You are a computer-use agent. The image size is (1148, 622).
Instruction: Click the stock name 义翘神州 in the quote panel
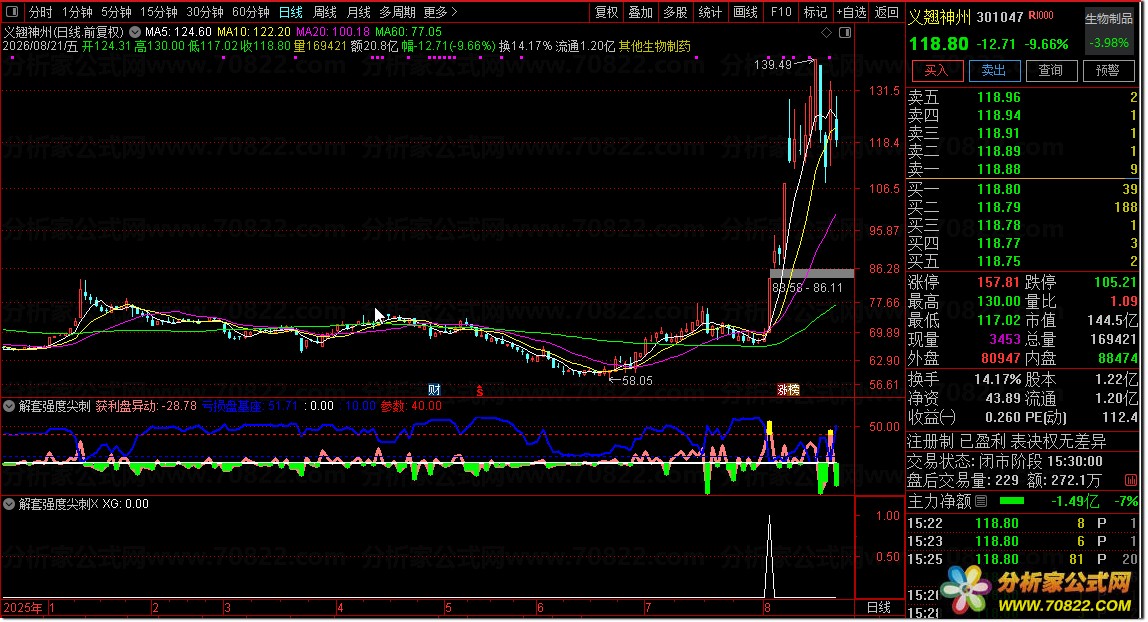coord(940,17)
